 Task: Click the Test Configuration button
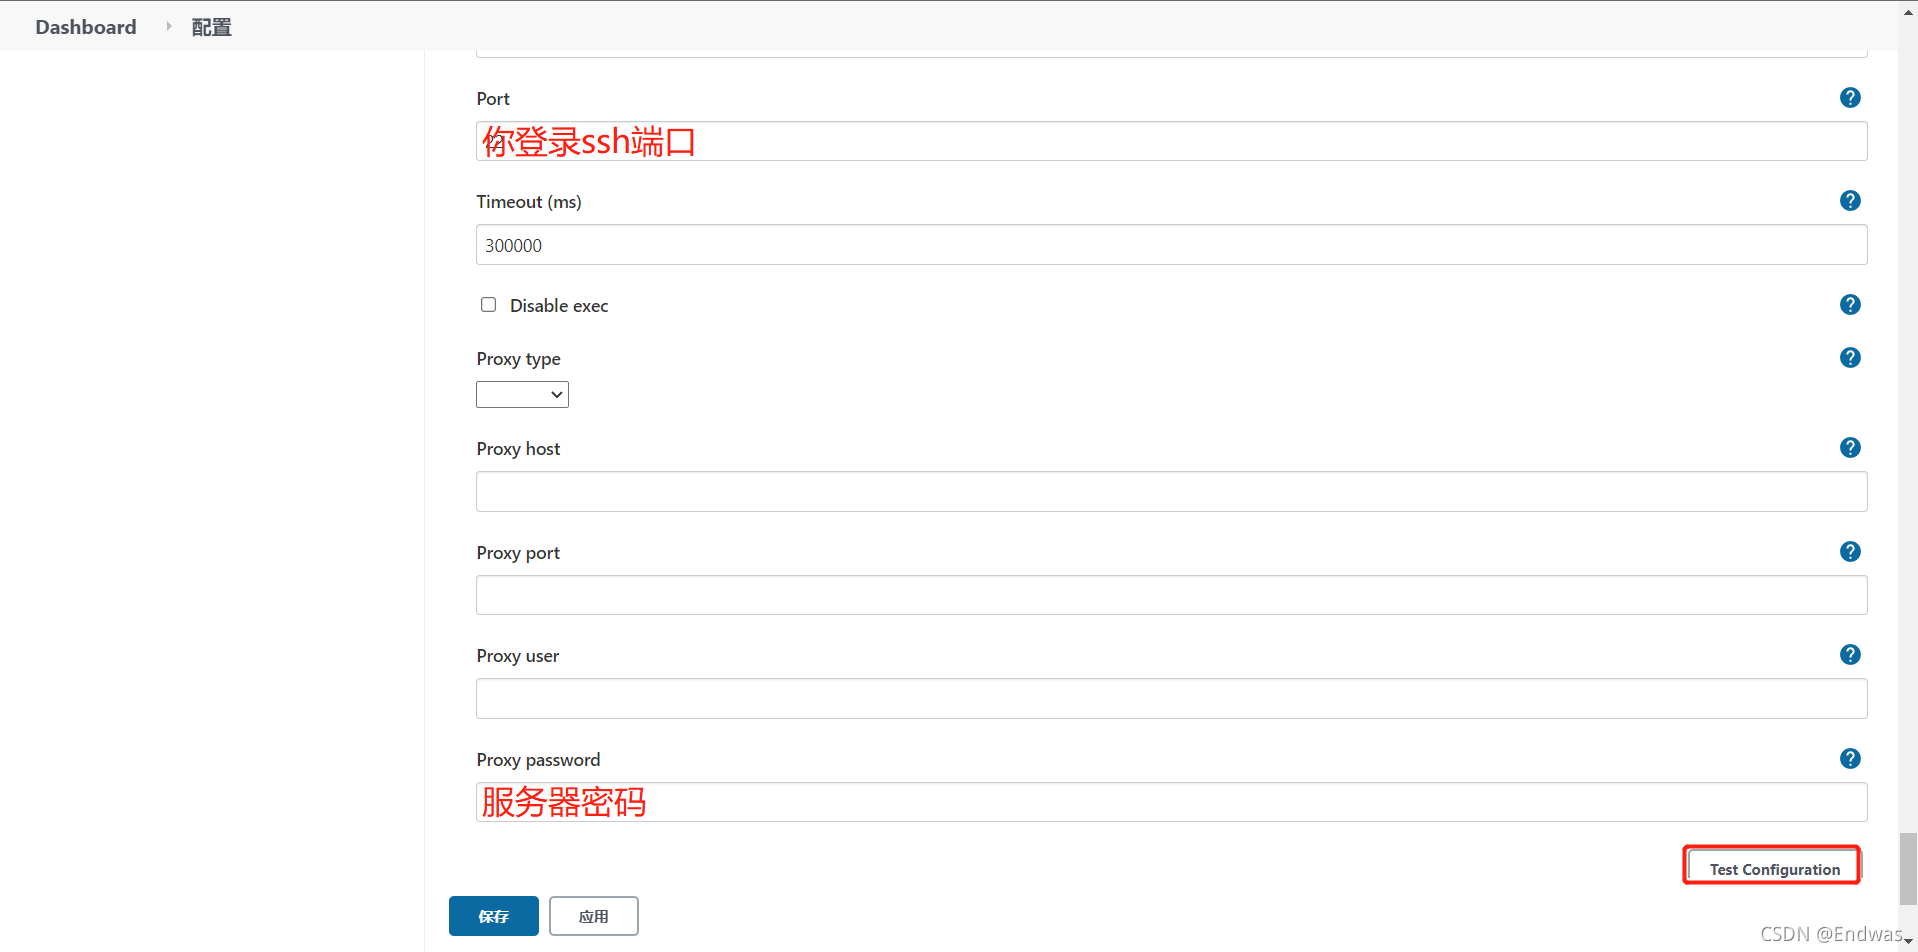[x=1774, y=869]
